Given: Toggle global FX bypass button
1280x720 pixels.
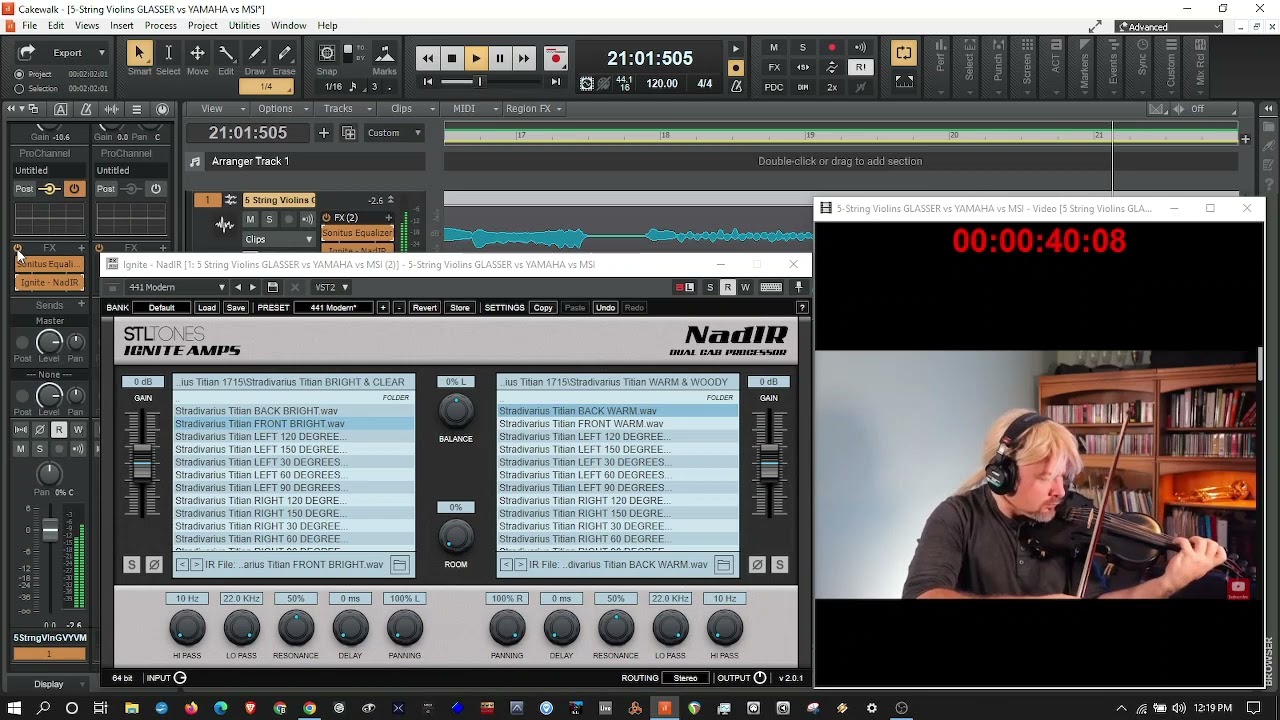Looking at the screenshot, I should pyautogui.click(x=773, y=67).
